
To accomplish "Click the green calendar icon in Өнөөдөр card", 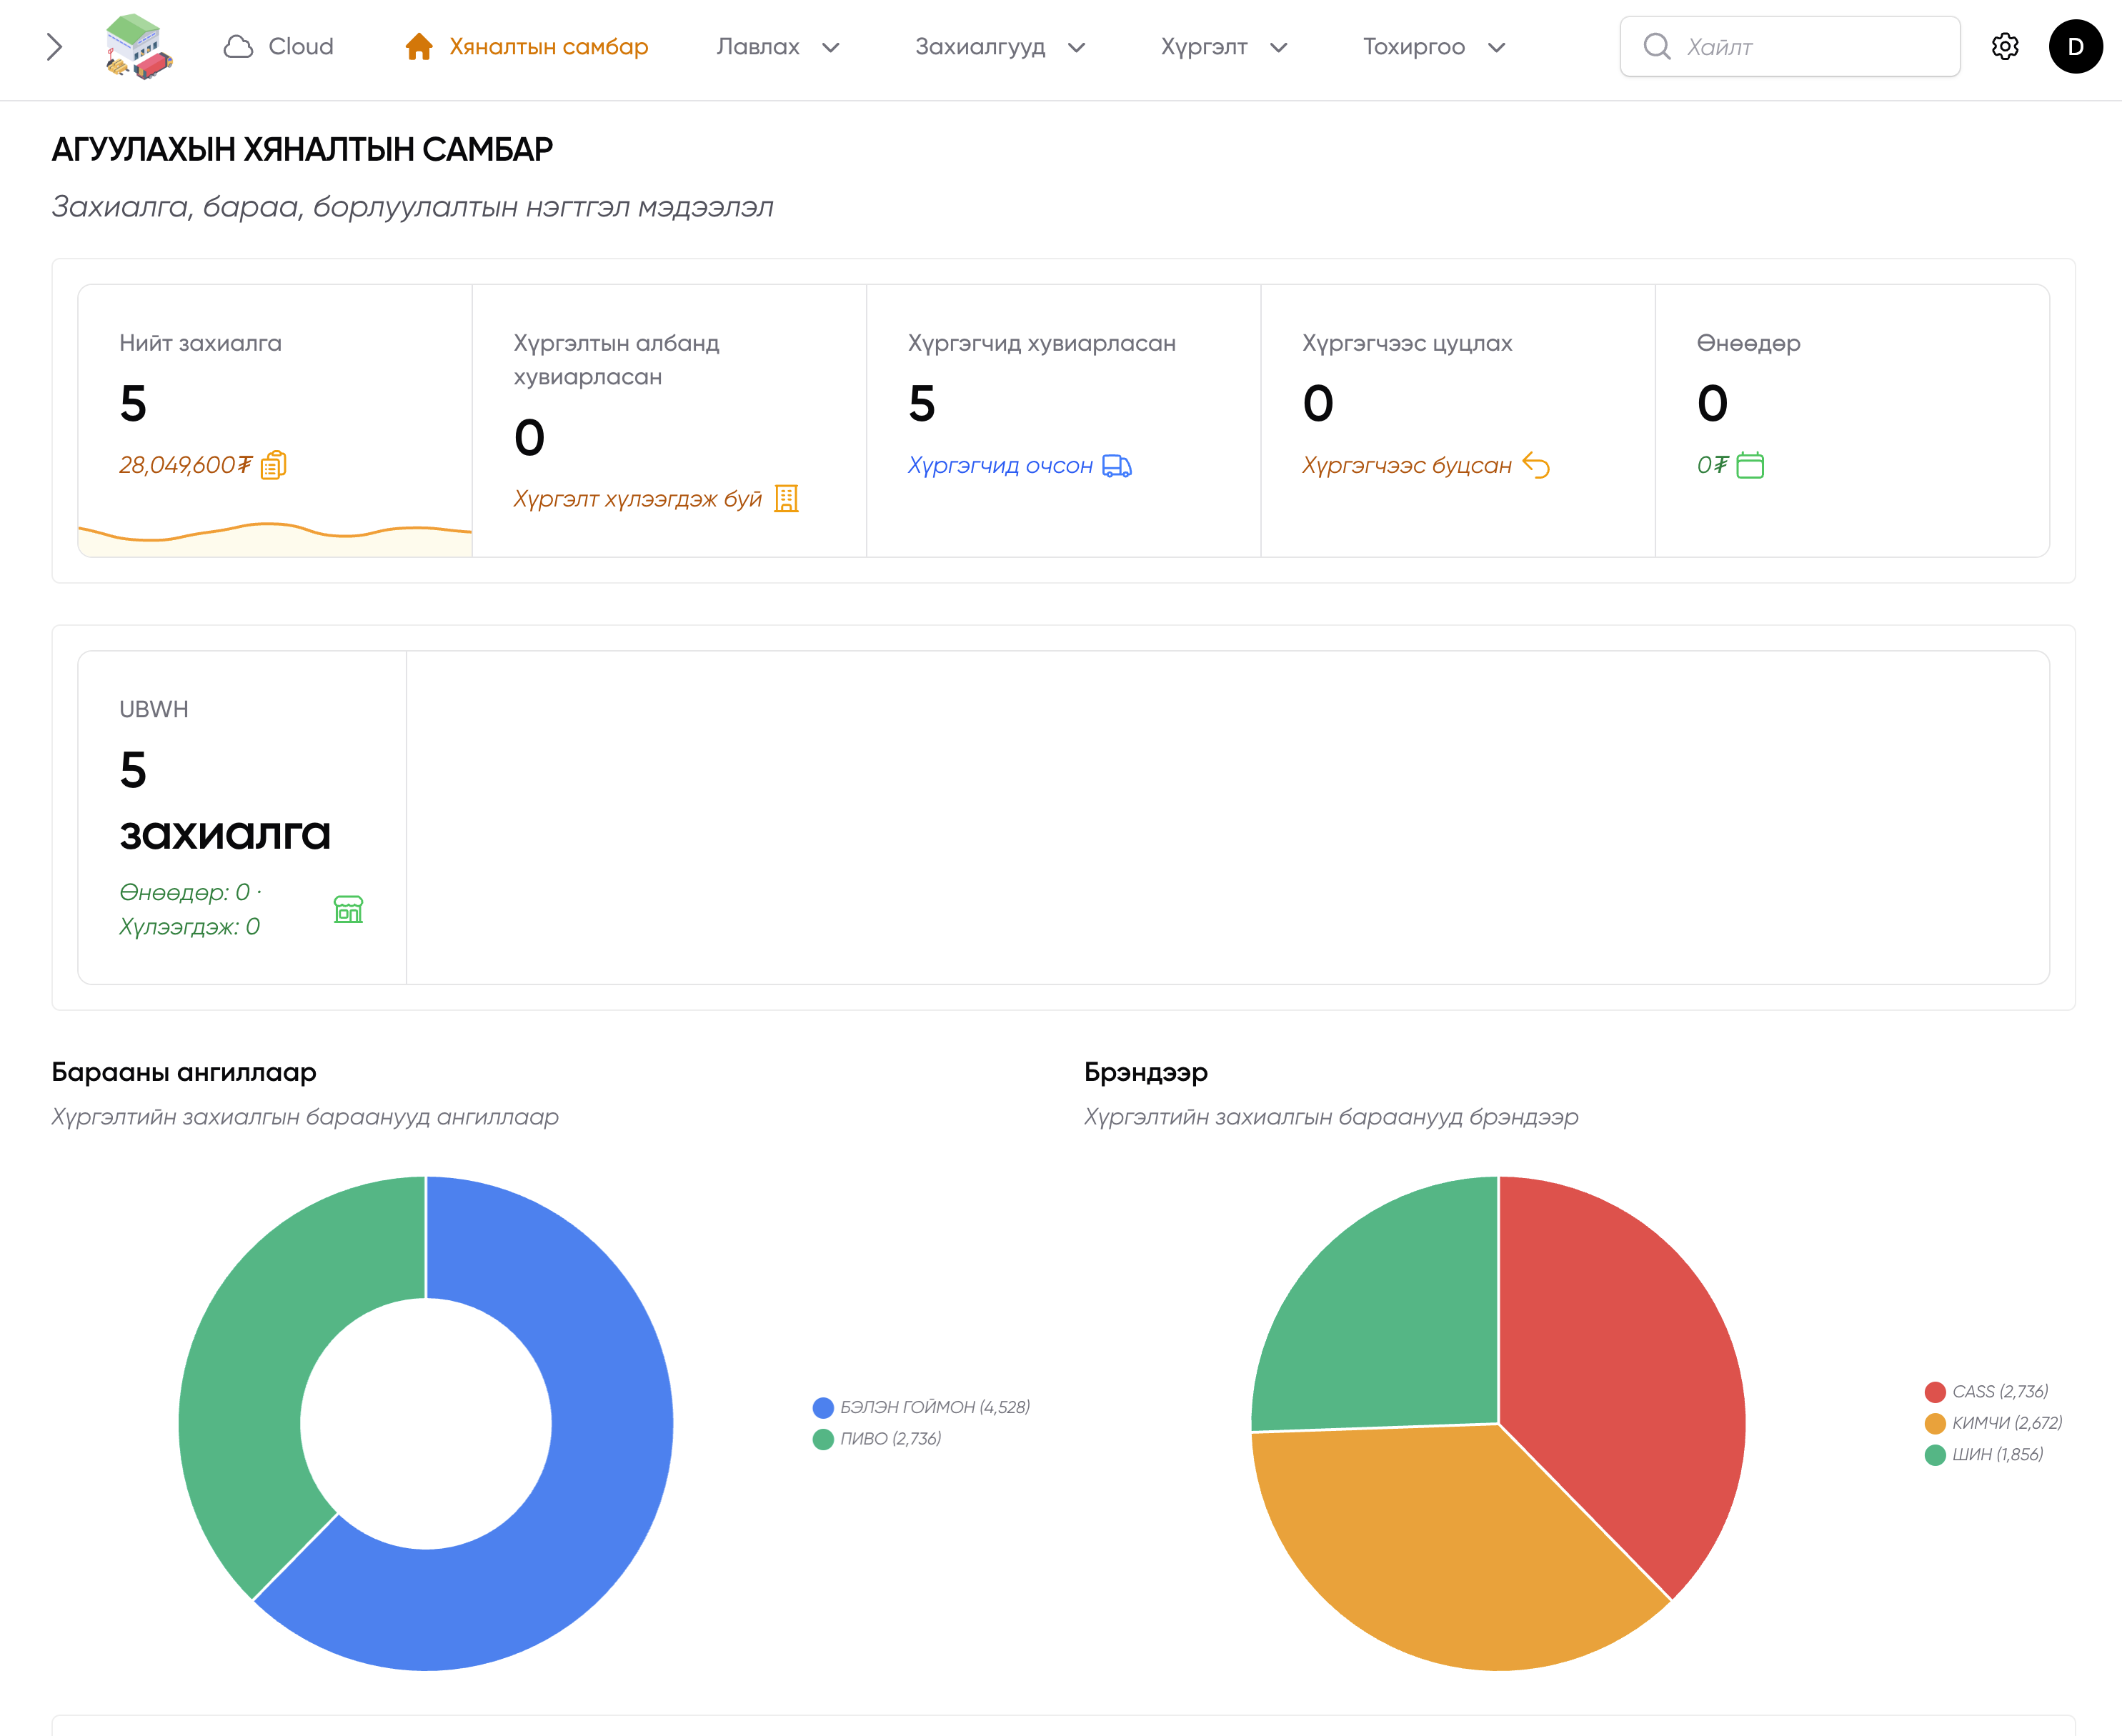I will 1751,464.
